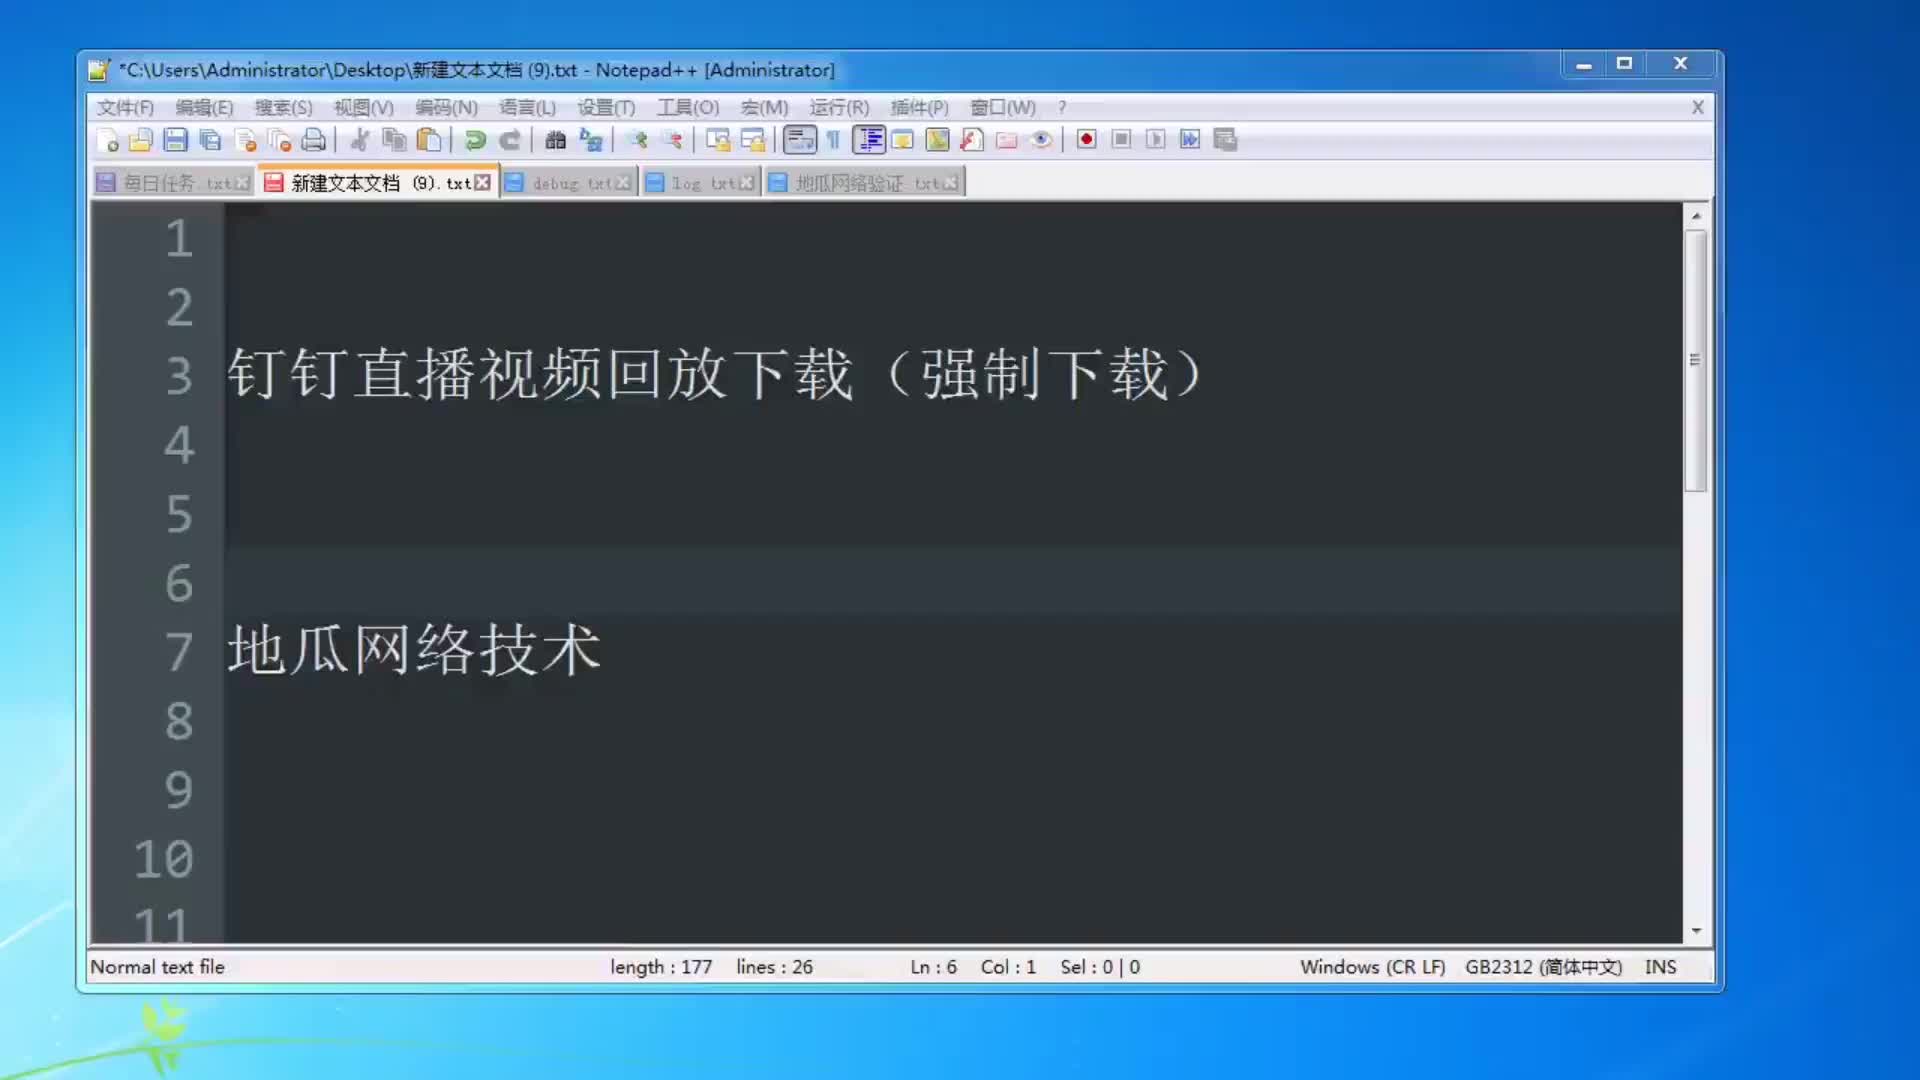Click the vertical scrollbar down arrow

[1697, 930]
